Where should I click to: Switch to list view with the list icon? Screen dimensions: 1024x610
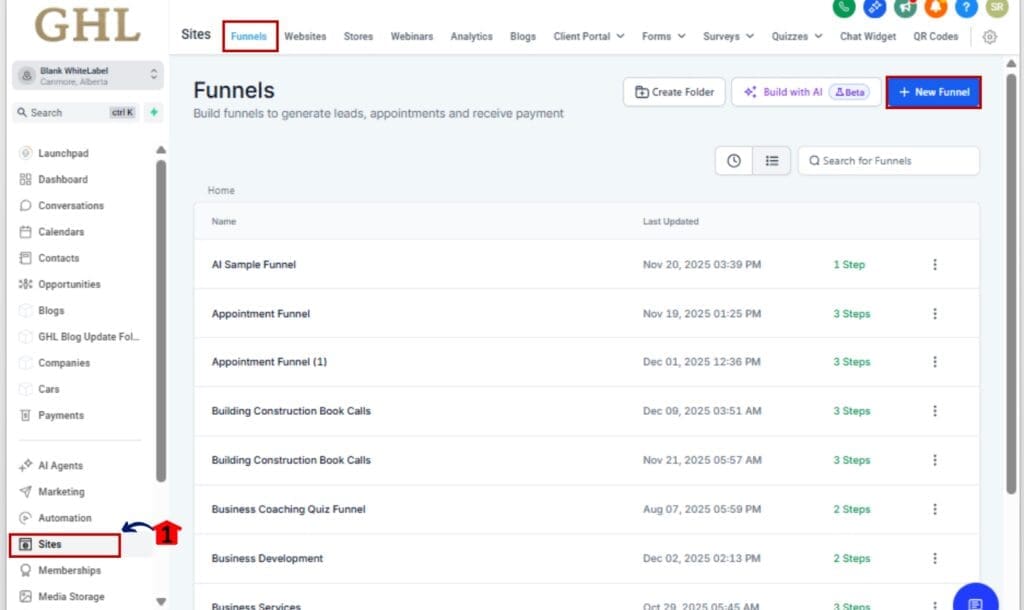pos(773,160)
